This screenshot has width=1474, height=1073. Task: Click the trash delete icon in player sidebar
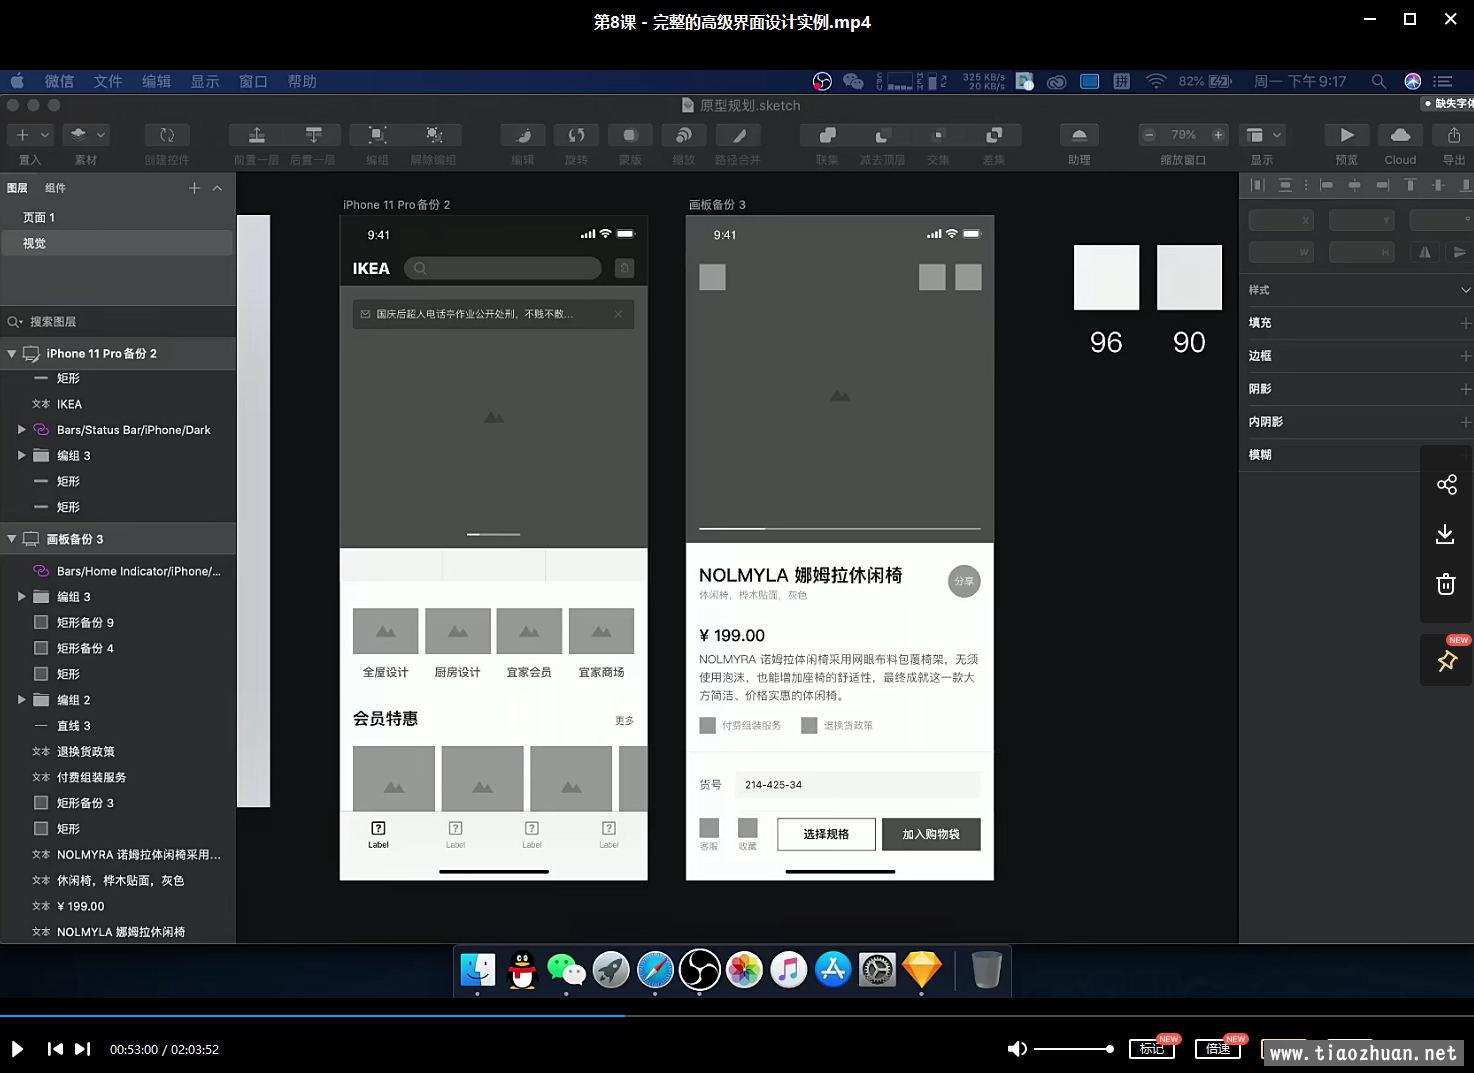pos(1446,584)
